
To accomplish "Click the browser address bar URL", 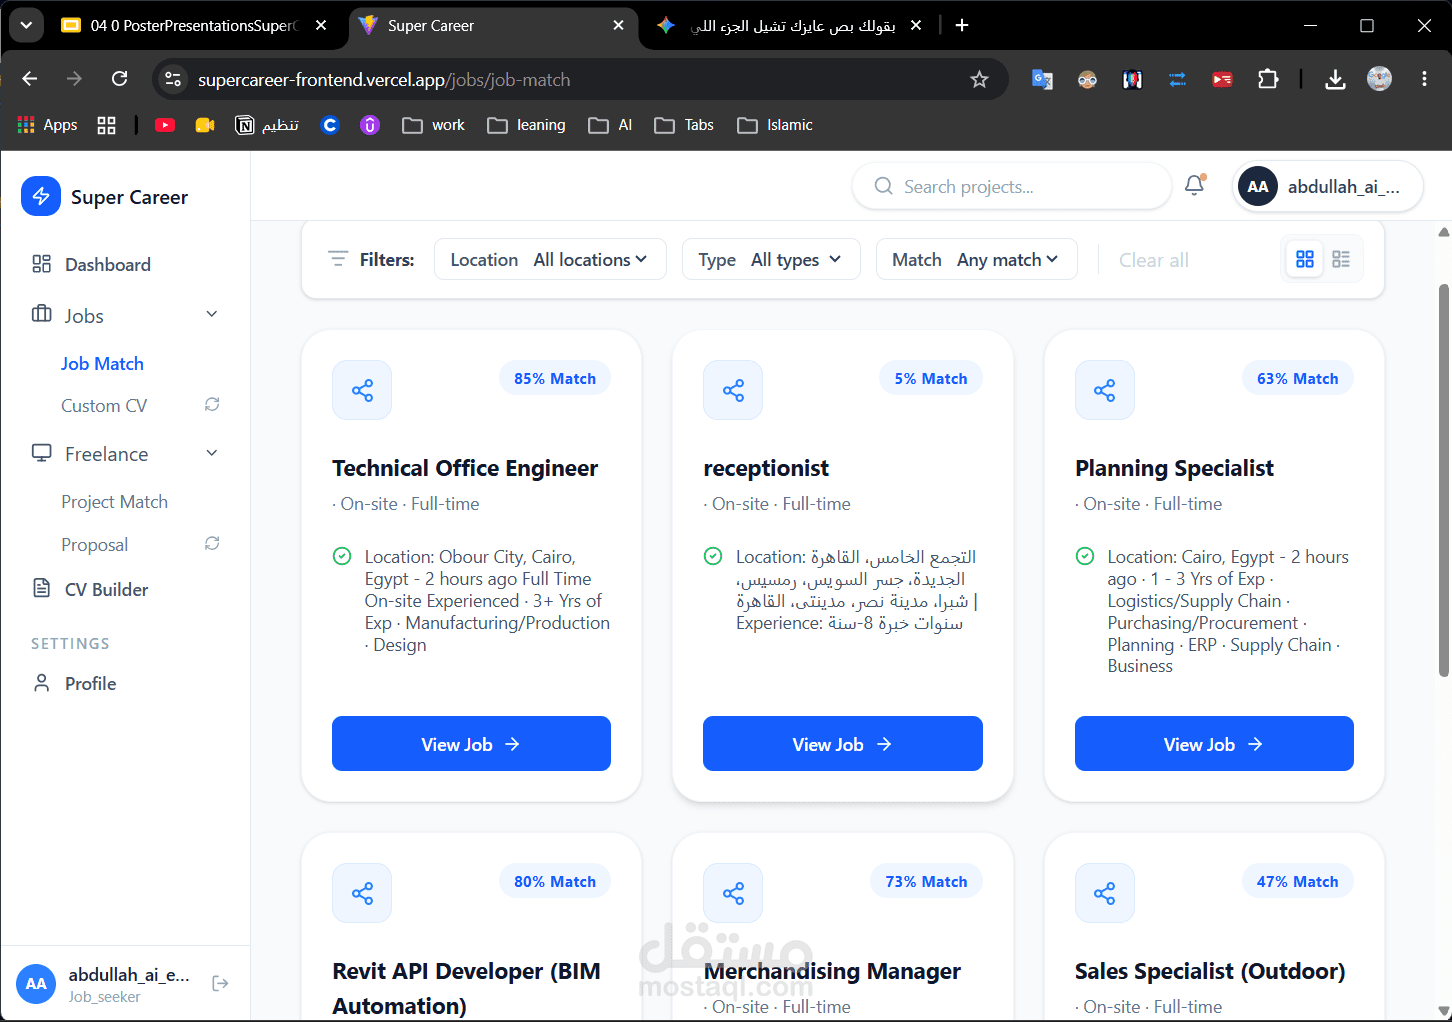I will [x=384, y=79].
